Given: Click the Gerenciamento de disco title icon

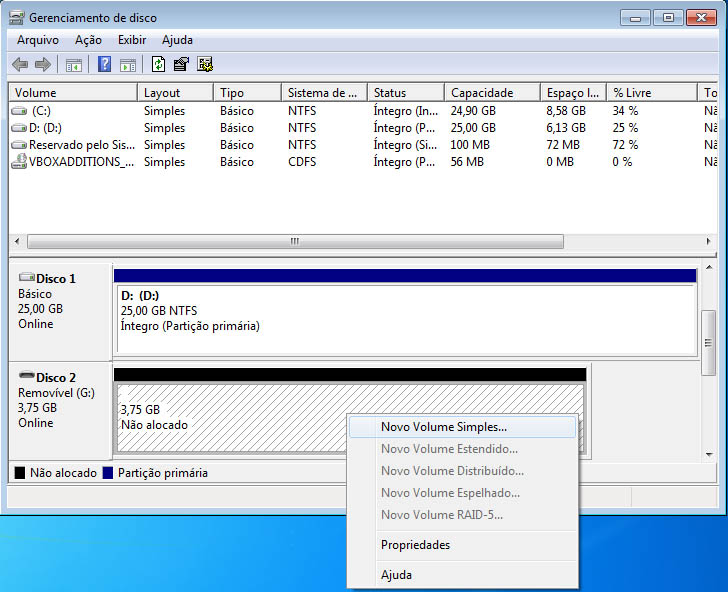Looking at the screenshot, I should point(17,18).
